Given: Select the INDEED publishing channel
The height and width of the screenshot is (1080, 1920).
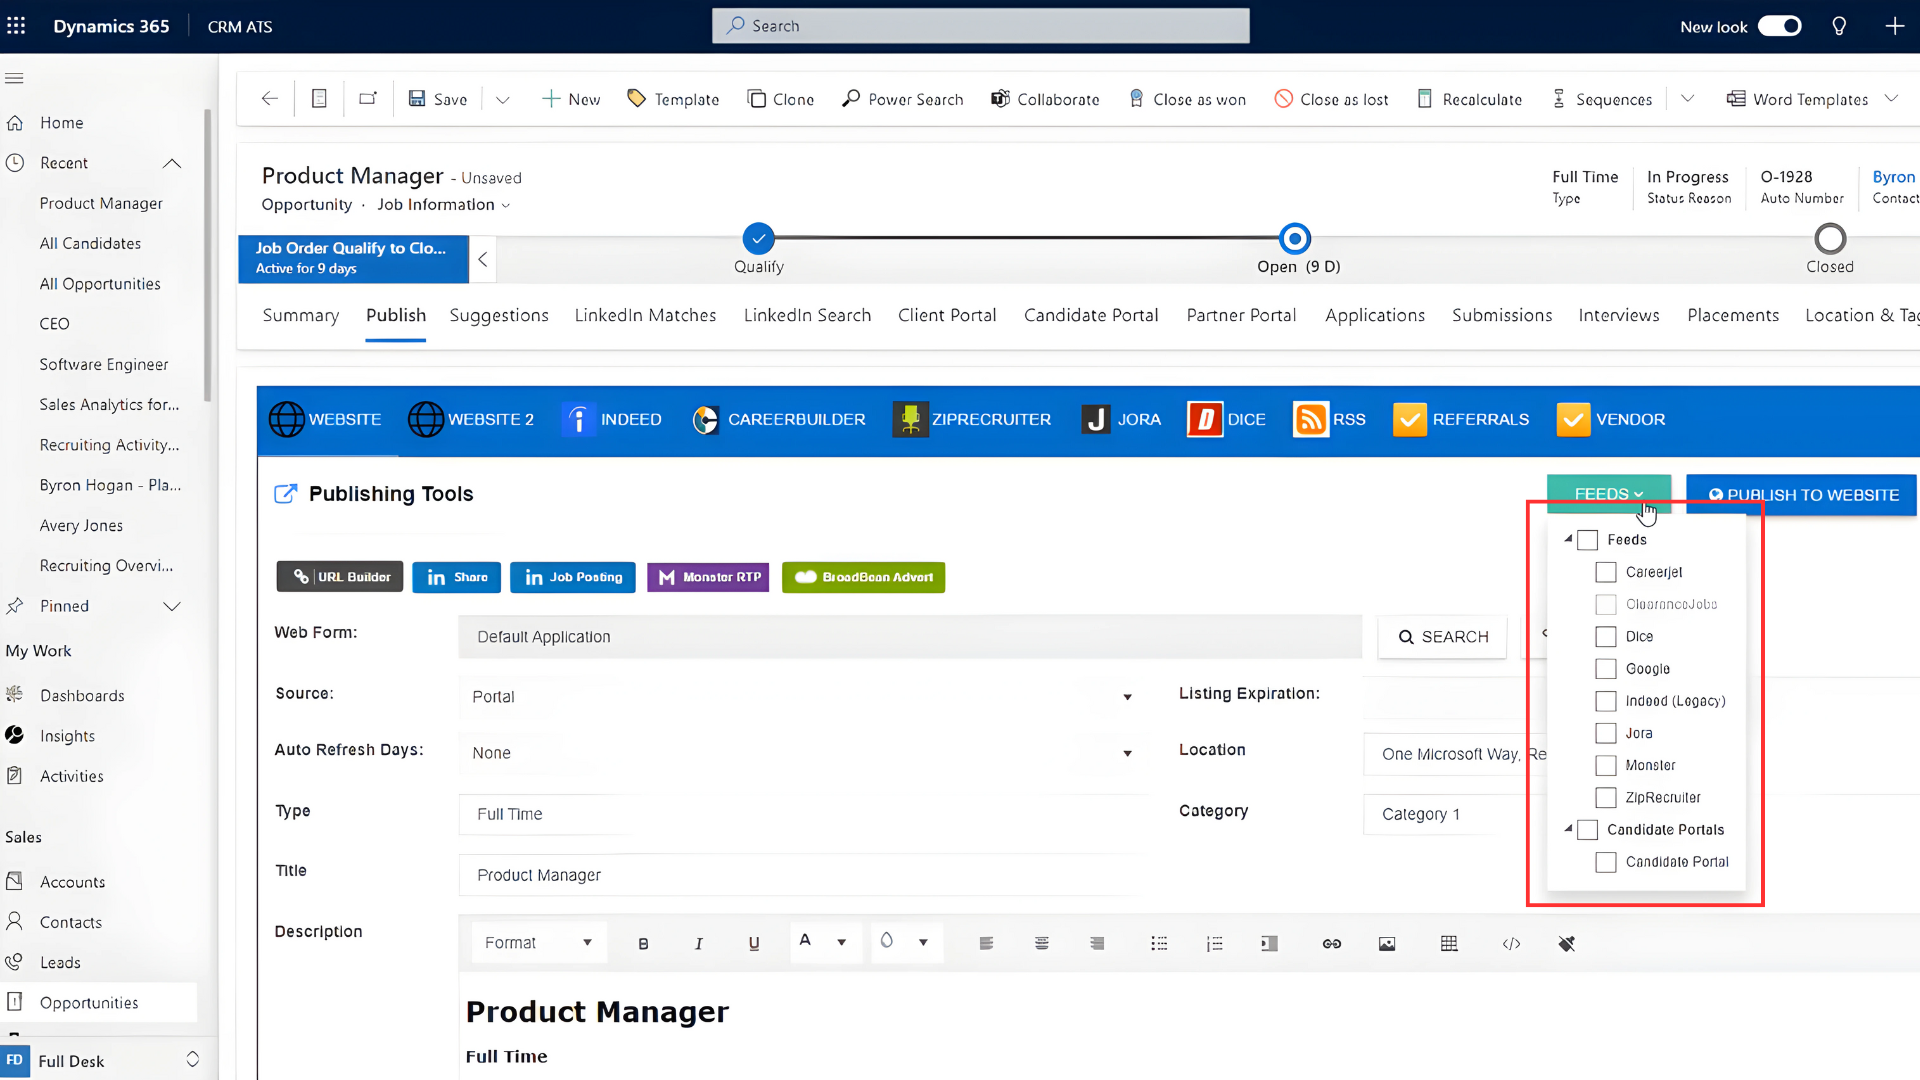Looking at the screenshot, I should [x=612, y=419].
